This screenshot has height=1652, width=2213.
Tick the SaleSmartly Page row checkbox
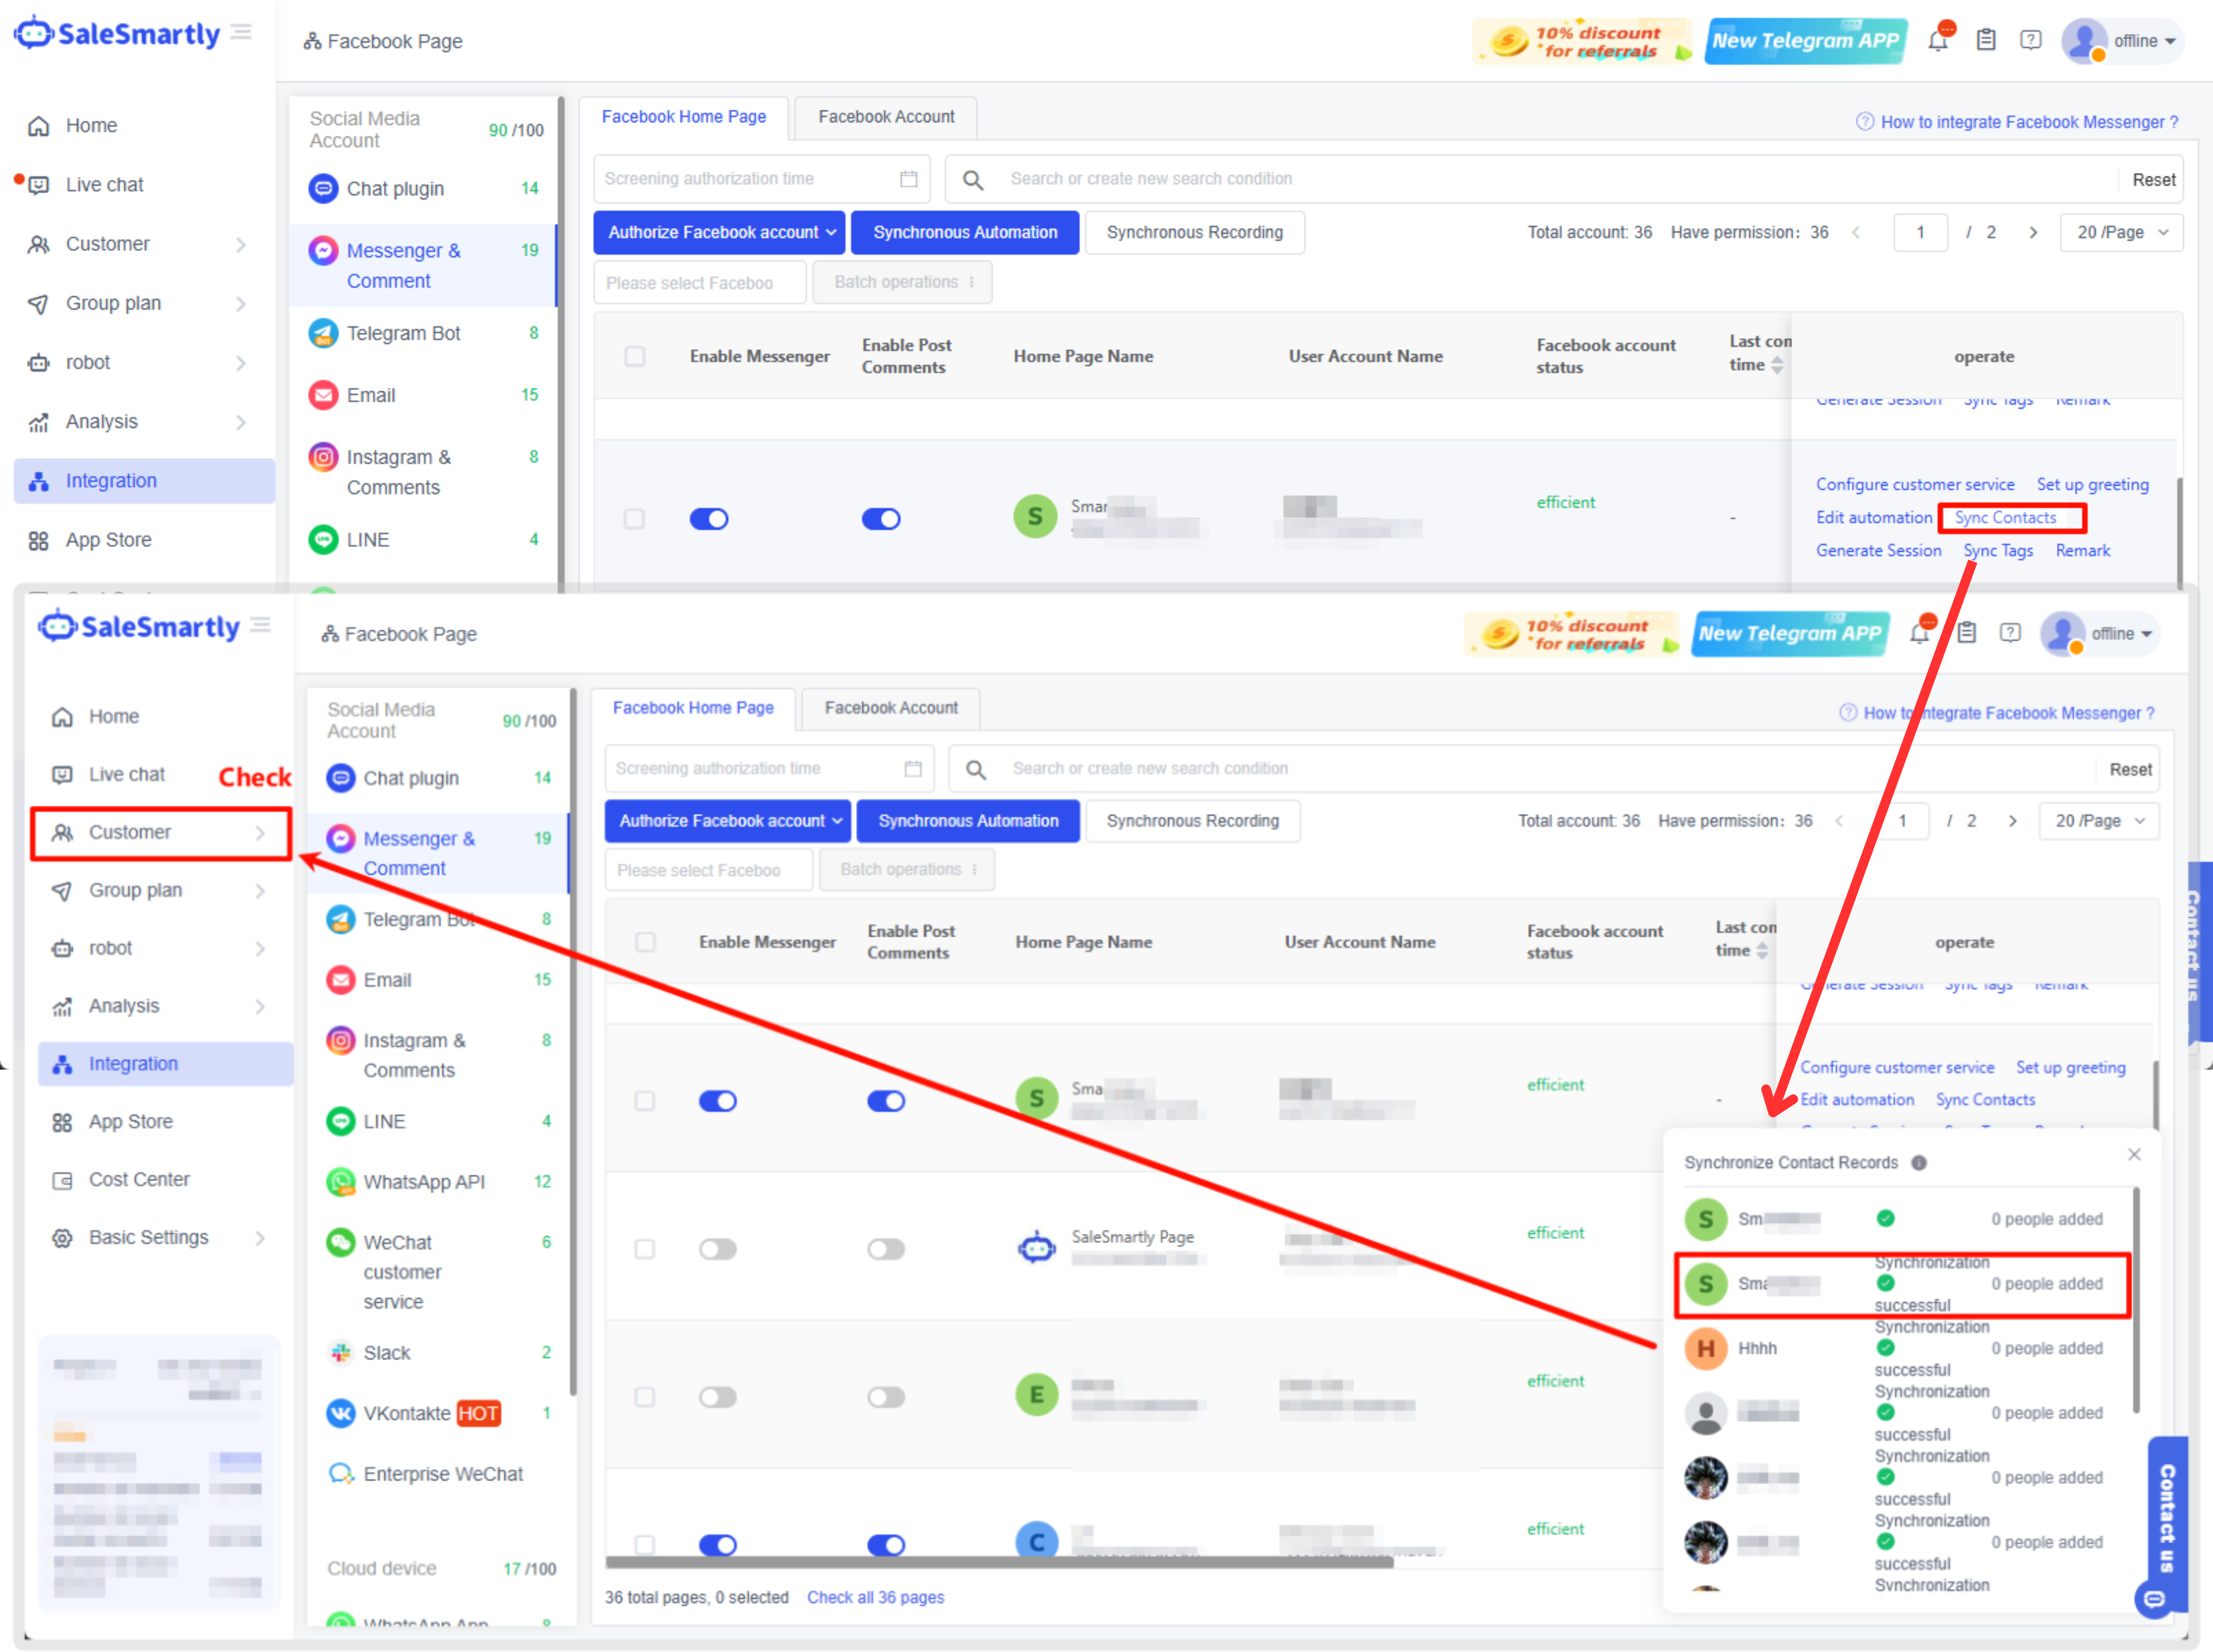[x=645, y=1250]
